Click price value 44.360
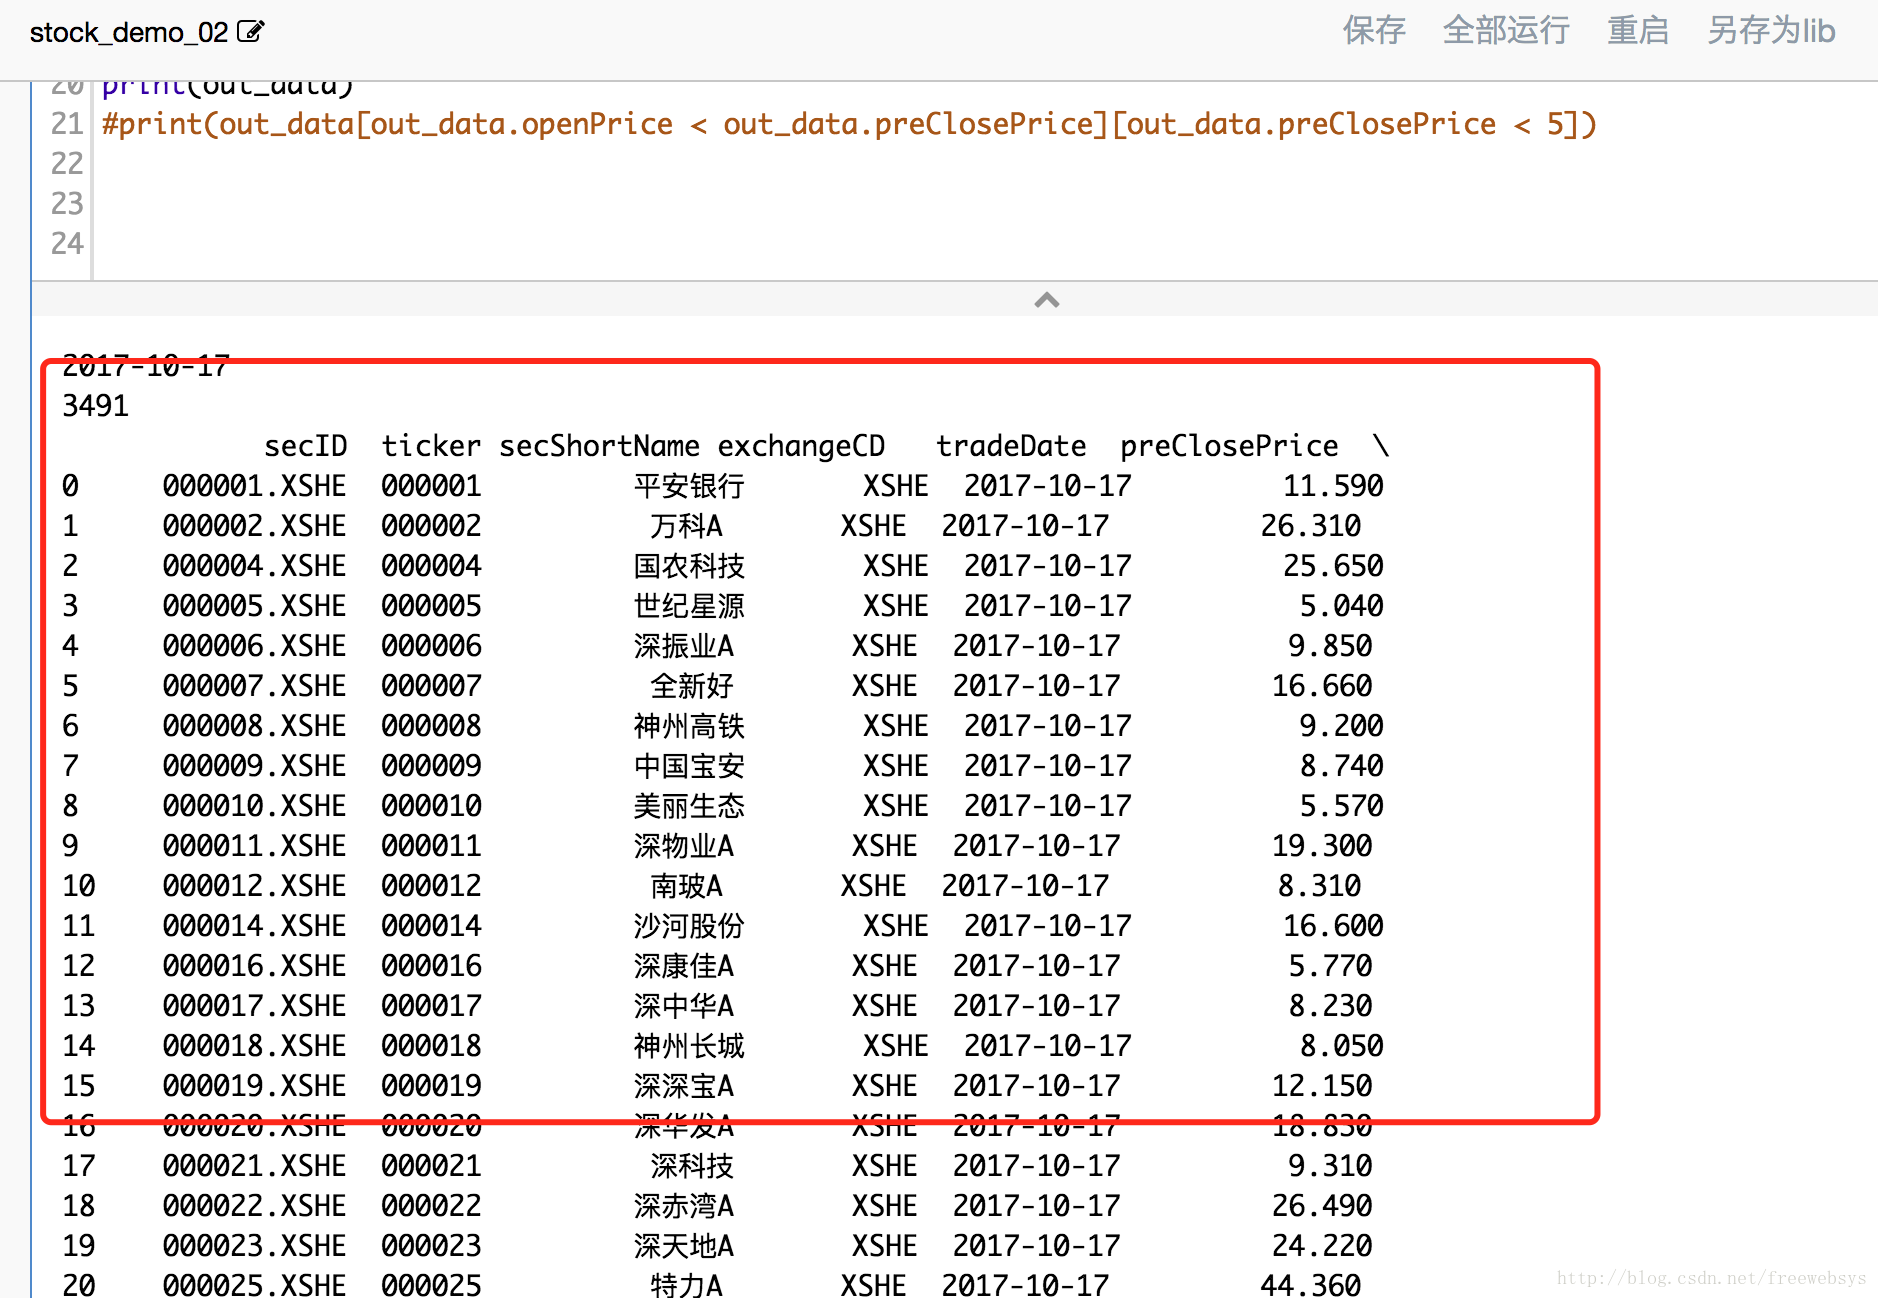 tap(1311, 1284)
